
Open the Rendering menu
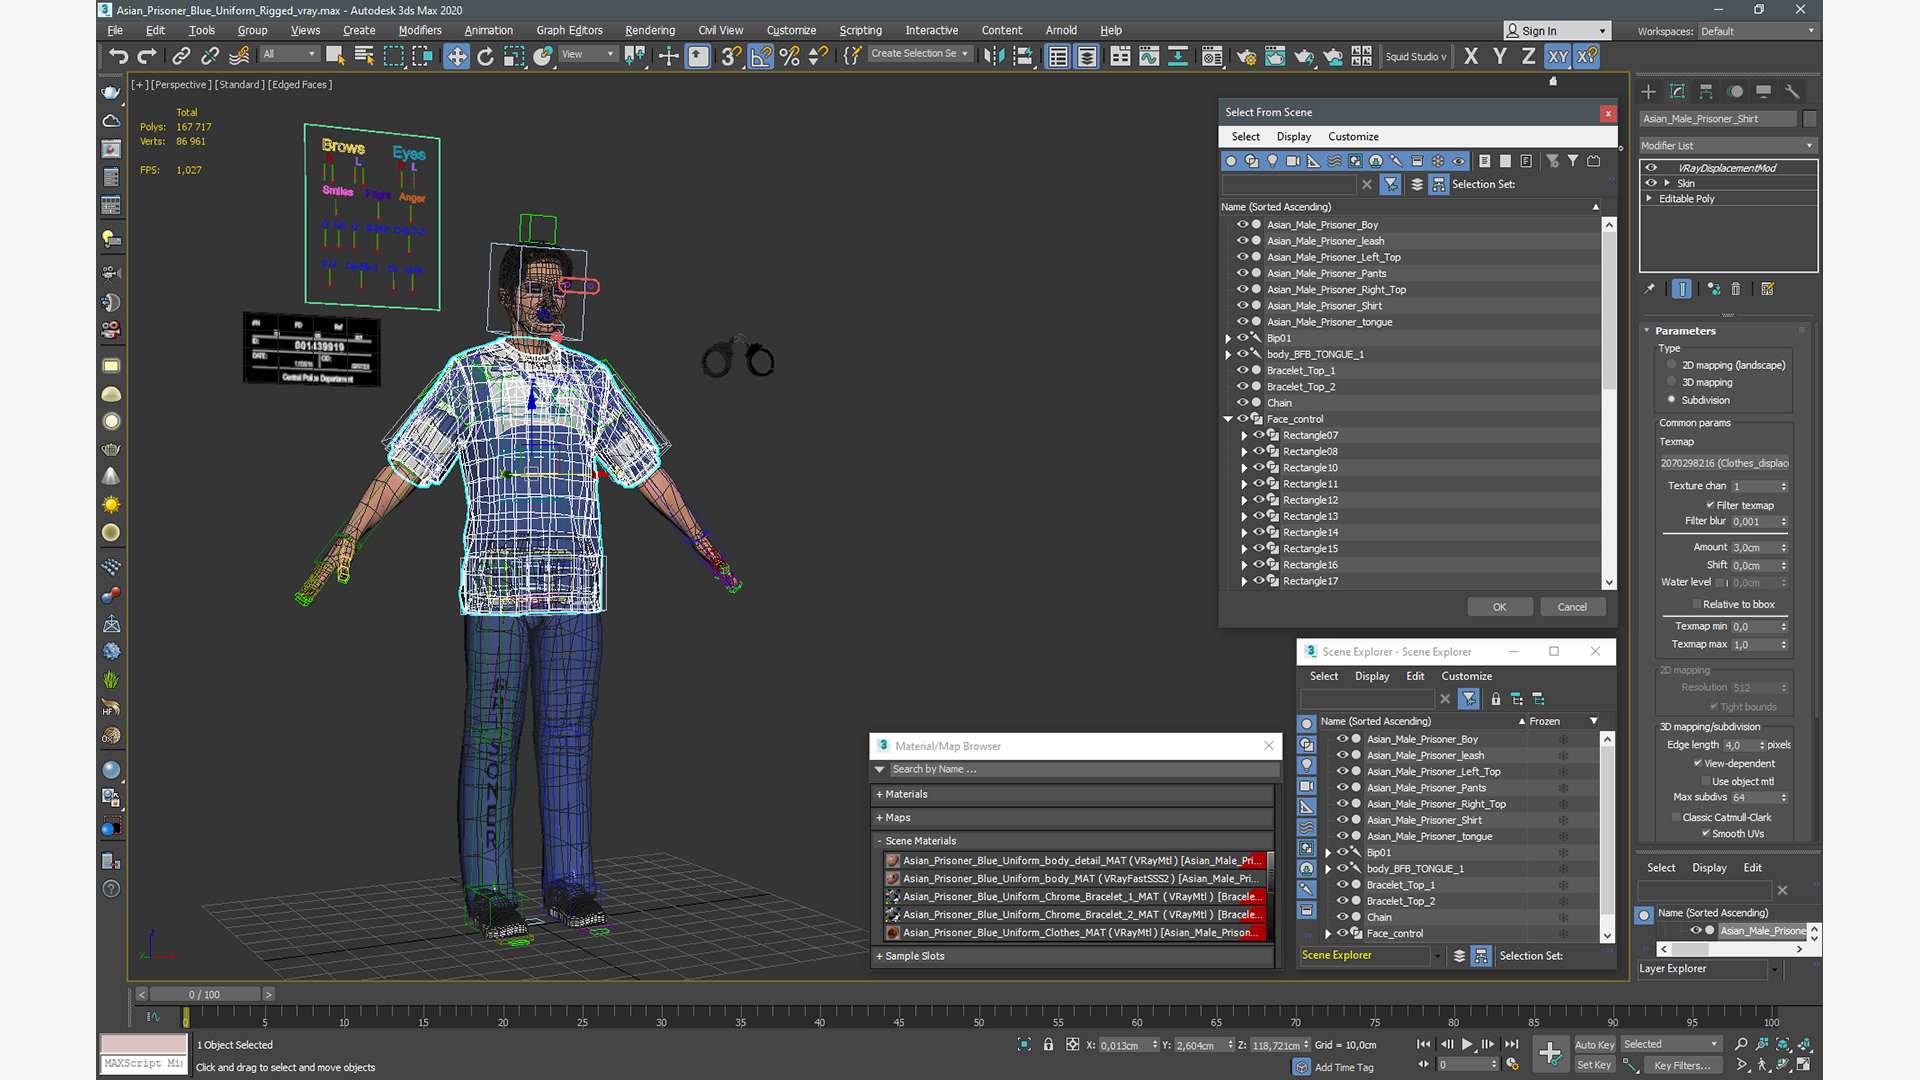coord(650,30)
